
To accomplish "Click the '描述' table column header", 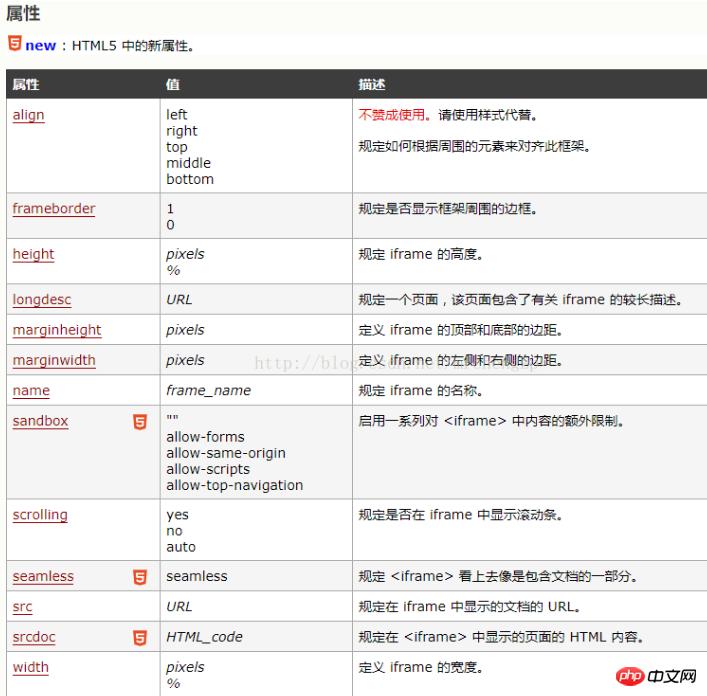I will point(372,84).
